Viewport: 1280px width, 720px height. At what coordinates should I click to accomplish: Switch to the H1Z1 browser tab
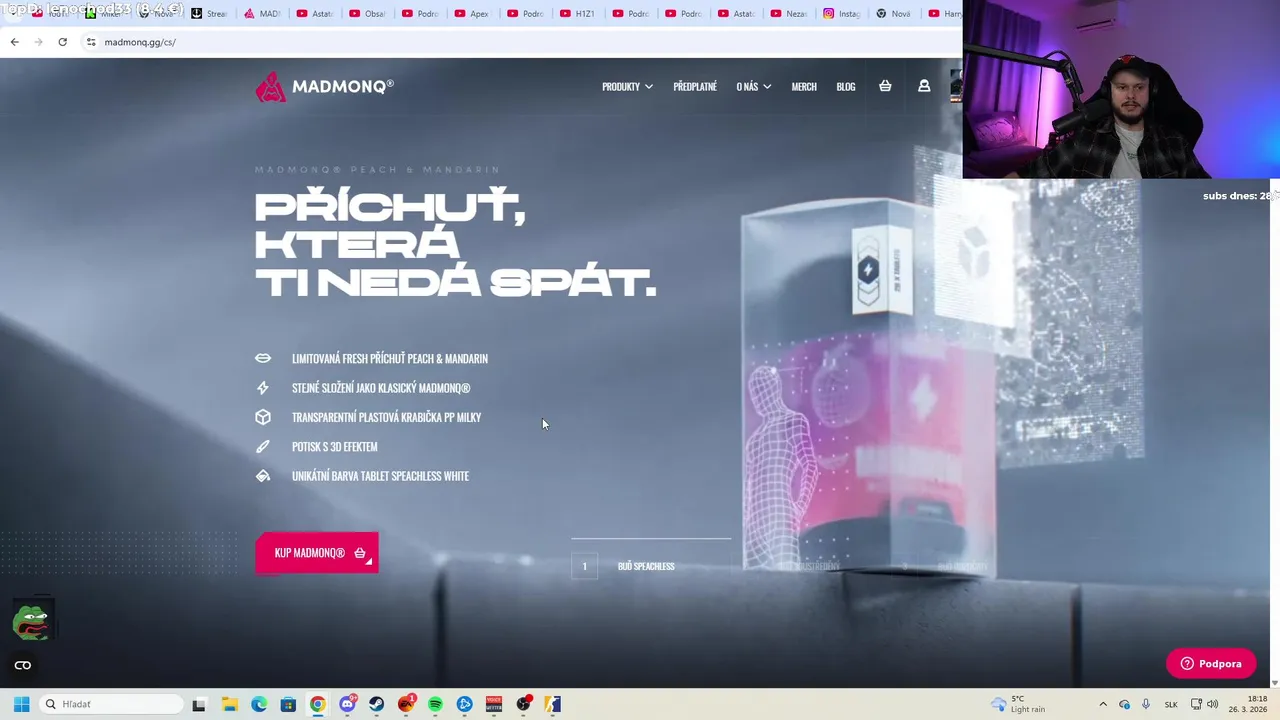(x=580, y=14)
